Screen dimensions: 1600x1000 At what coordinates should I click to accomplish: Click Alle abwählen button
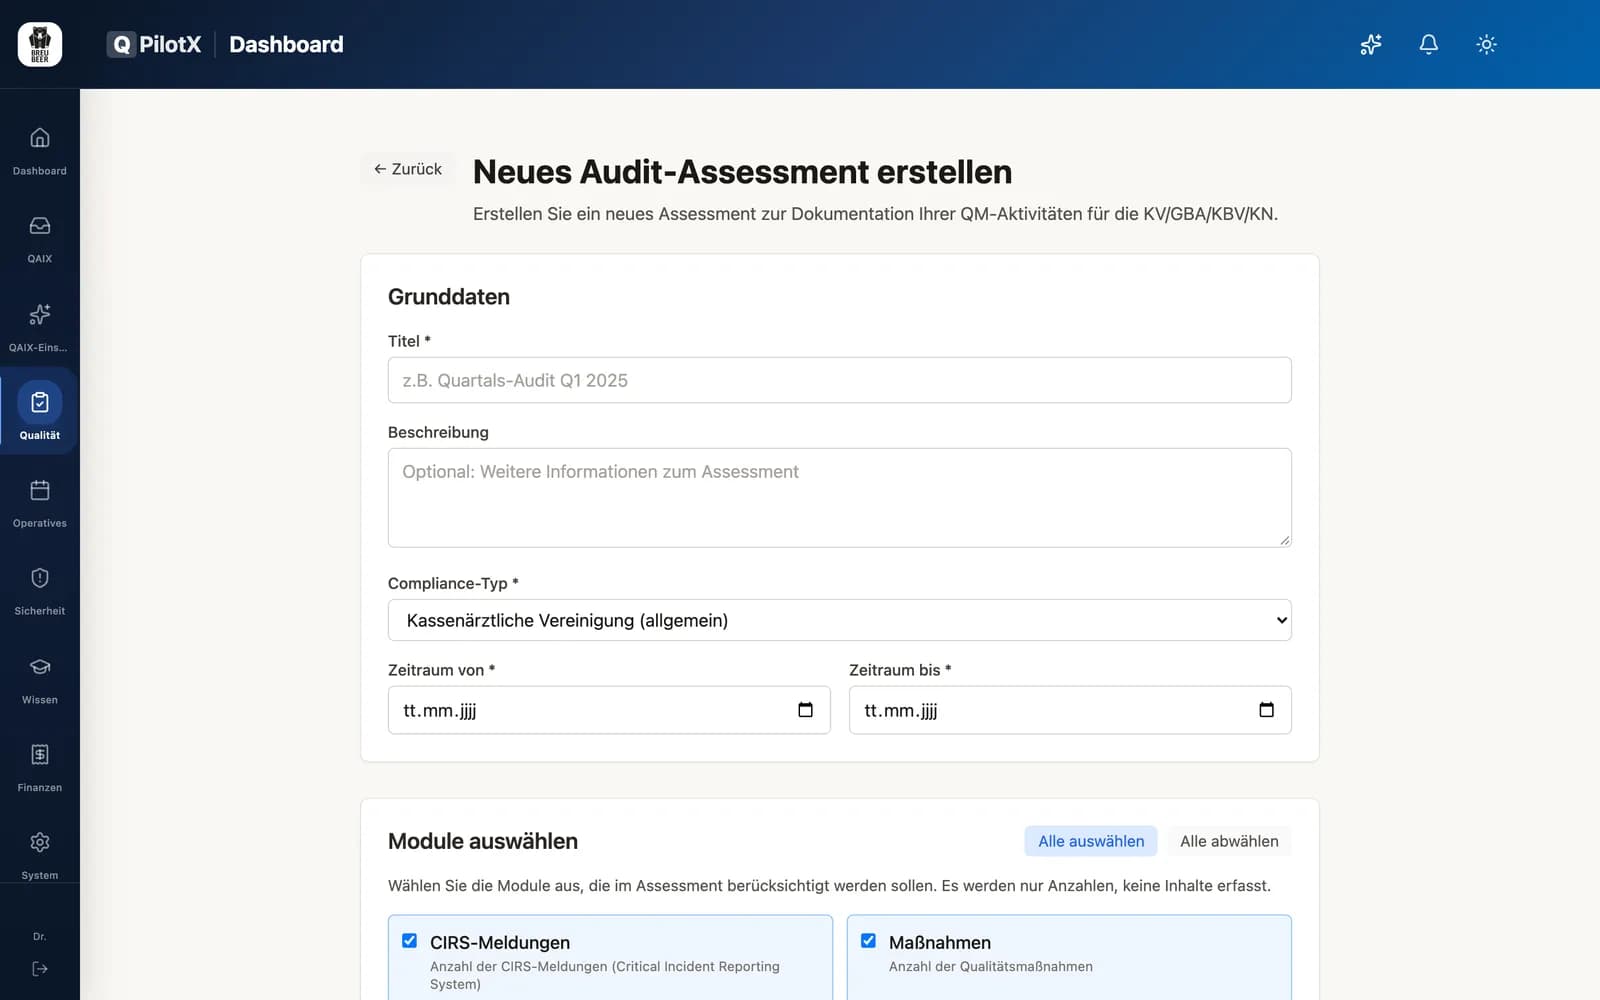tap(1229, 841)
